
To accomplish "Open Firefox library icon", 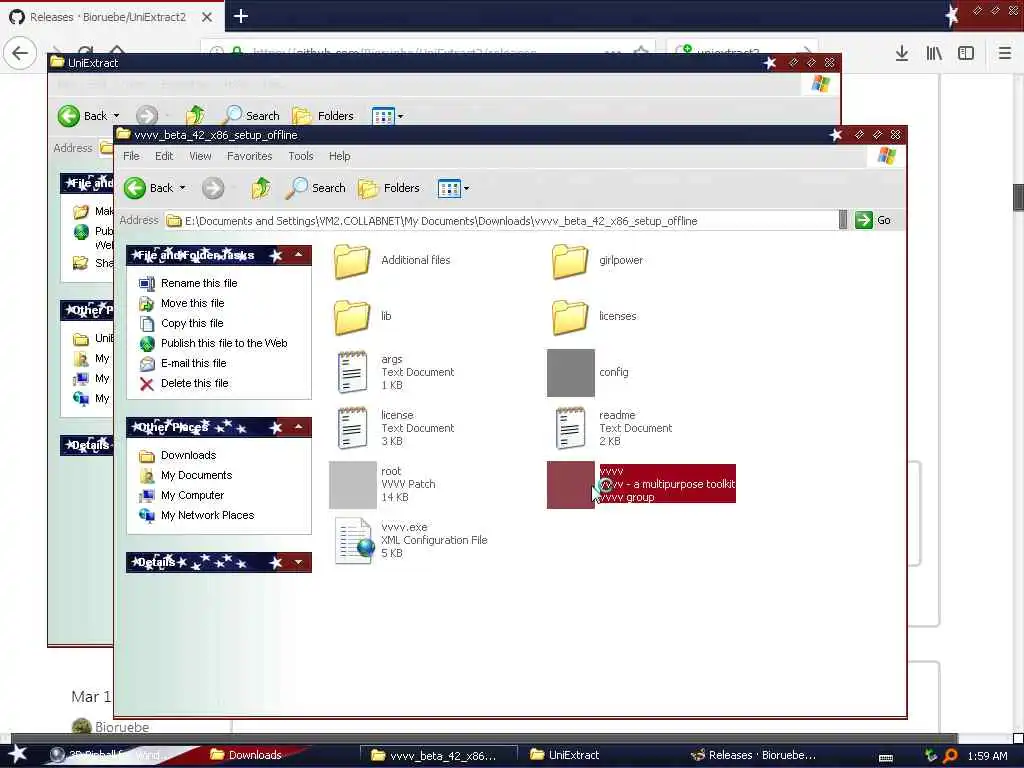I will pyautogui.click(x=934, y=53).
